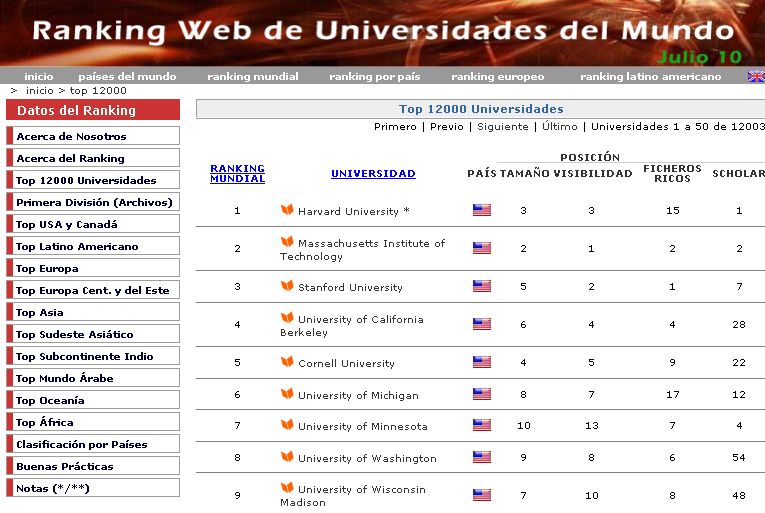Go to Primero page link

point(395,126)
